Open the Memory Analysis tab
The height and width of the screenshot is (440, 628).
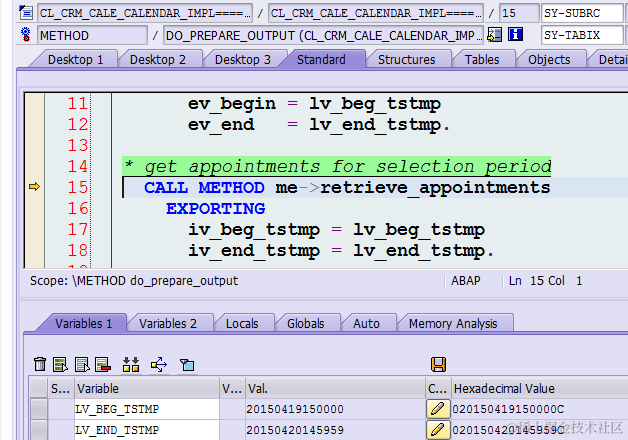[453, 323]
